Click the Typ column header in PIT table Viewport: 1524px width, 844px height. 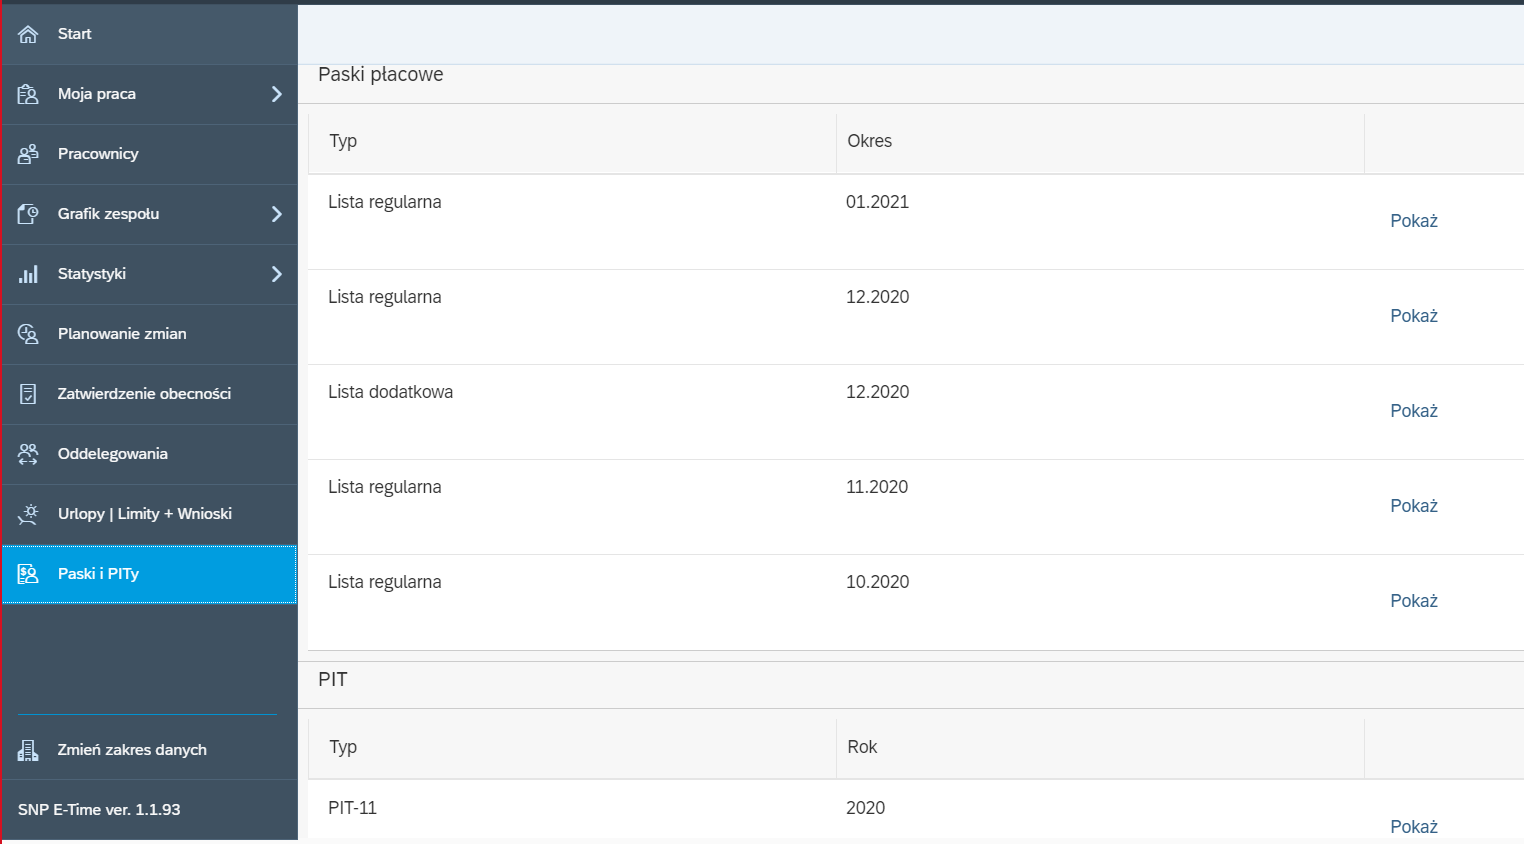[x=572, y=747]
